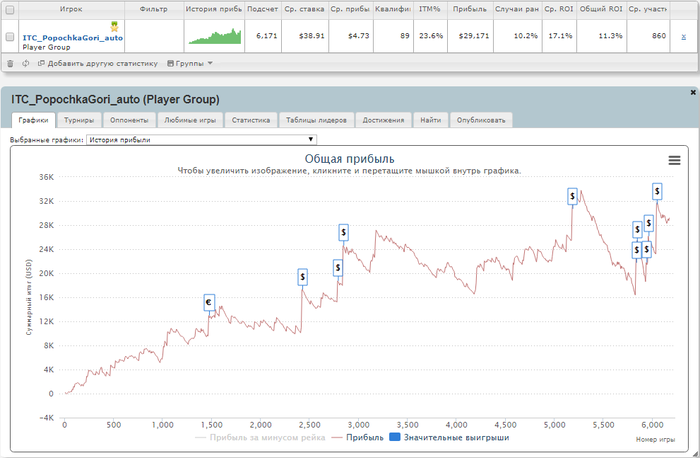The width and height of the screenshot is (700, 458).
Task: Click the dollar marker near game 5,200
Action: (572, 196)
